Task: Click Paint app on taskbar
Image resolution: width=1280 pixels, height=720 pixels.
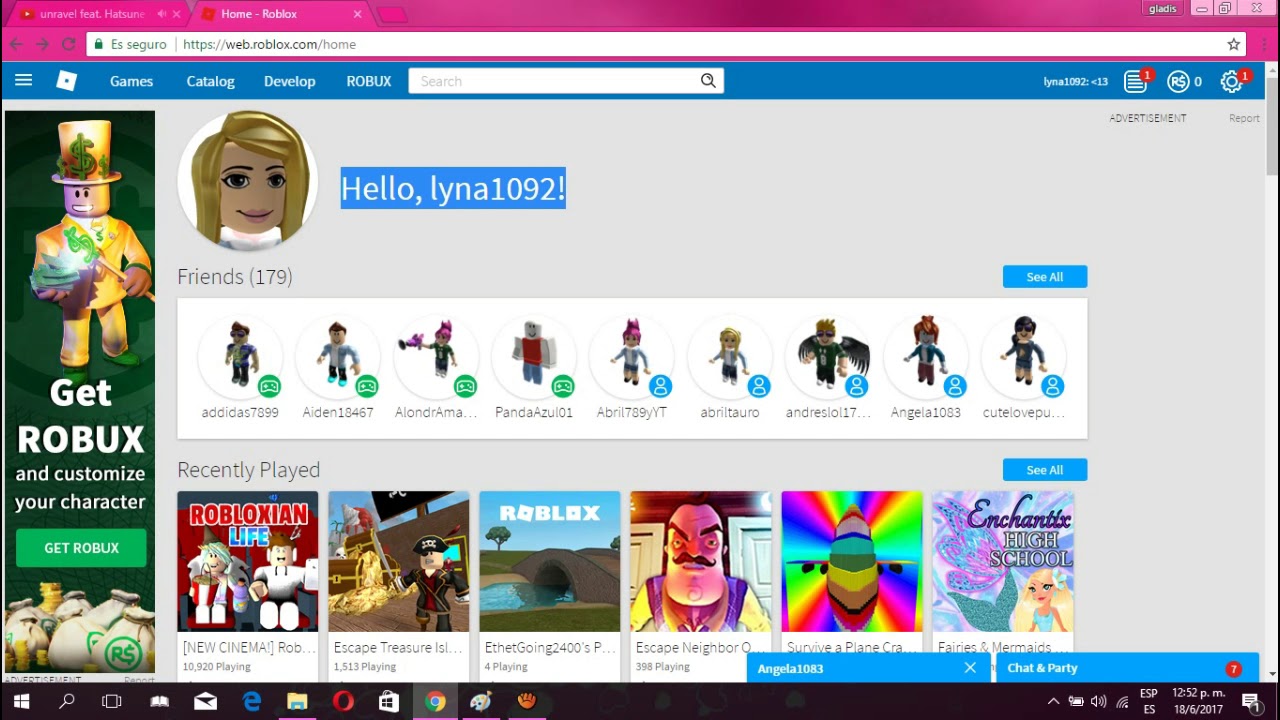Action: tap(481, 701)
